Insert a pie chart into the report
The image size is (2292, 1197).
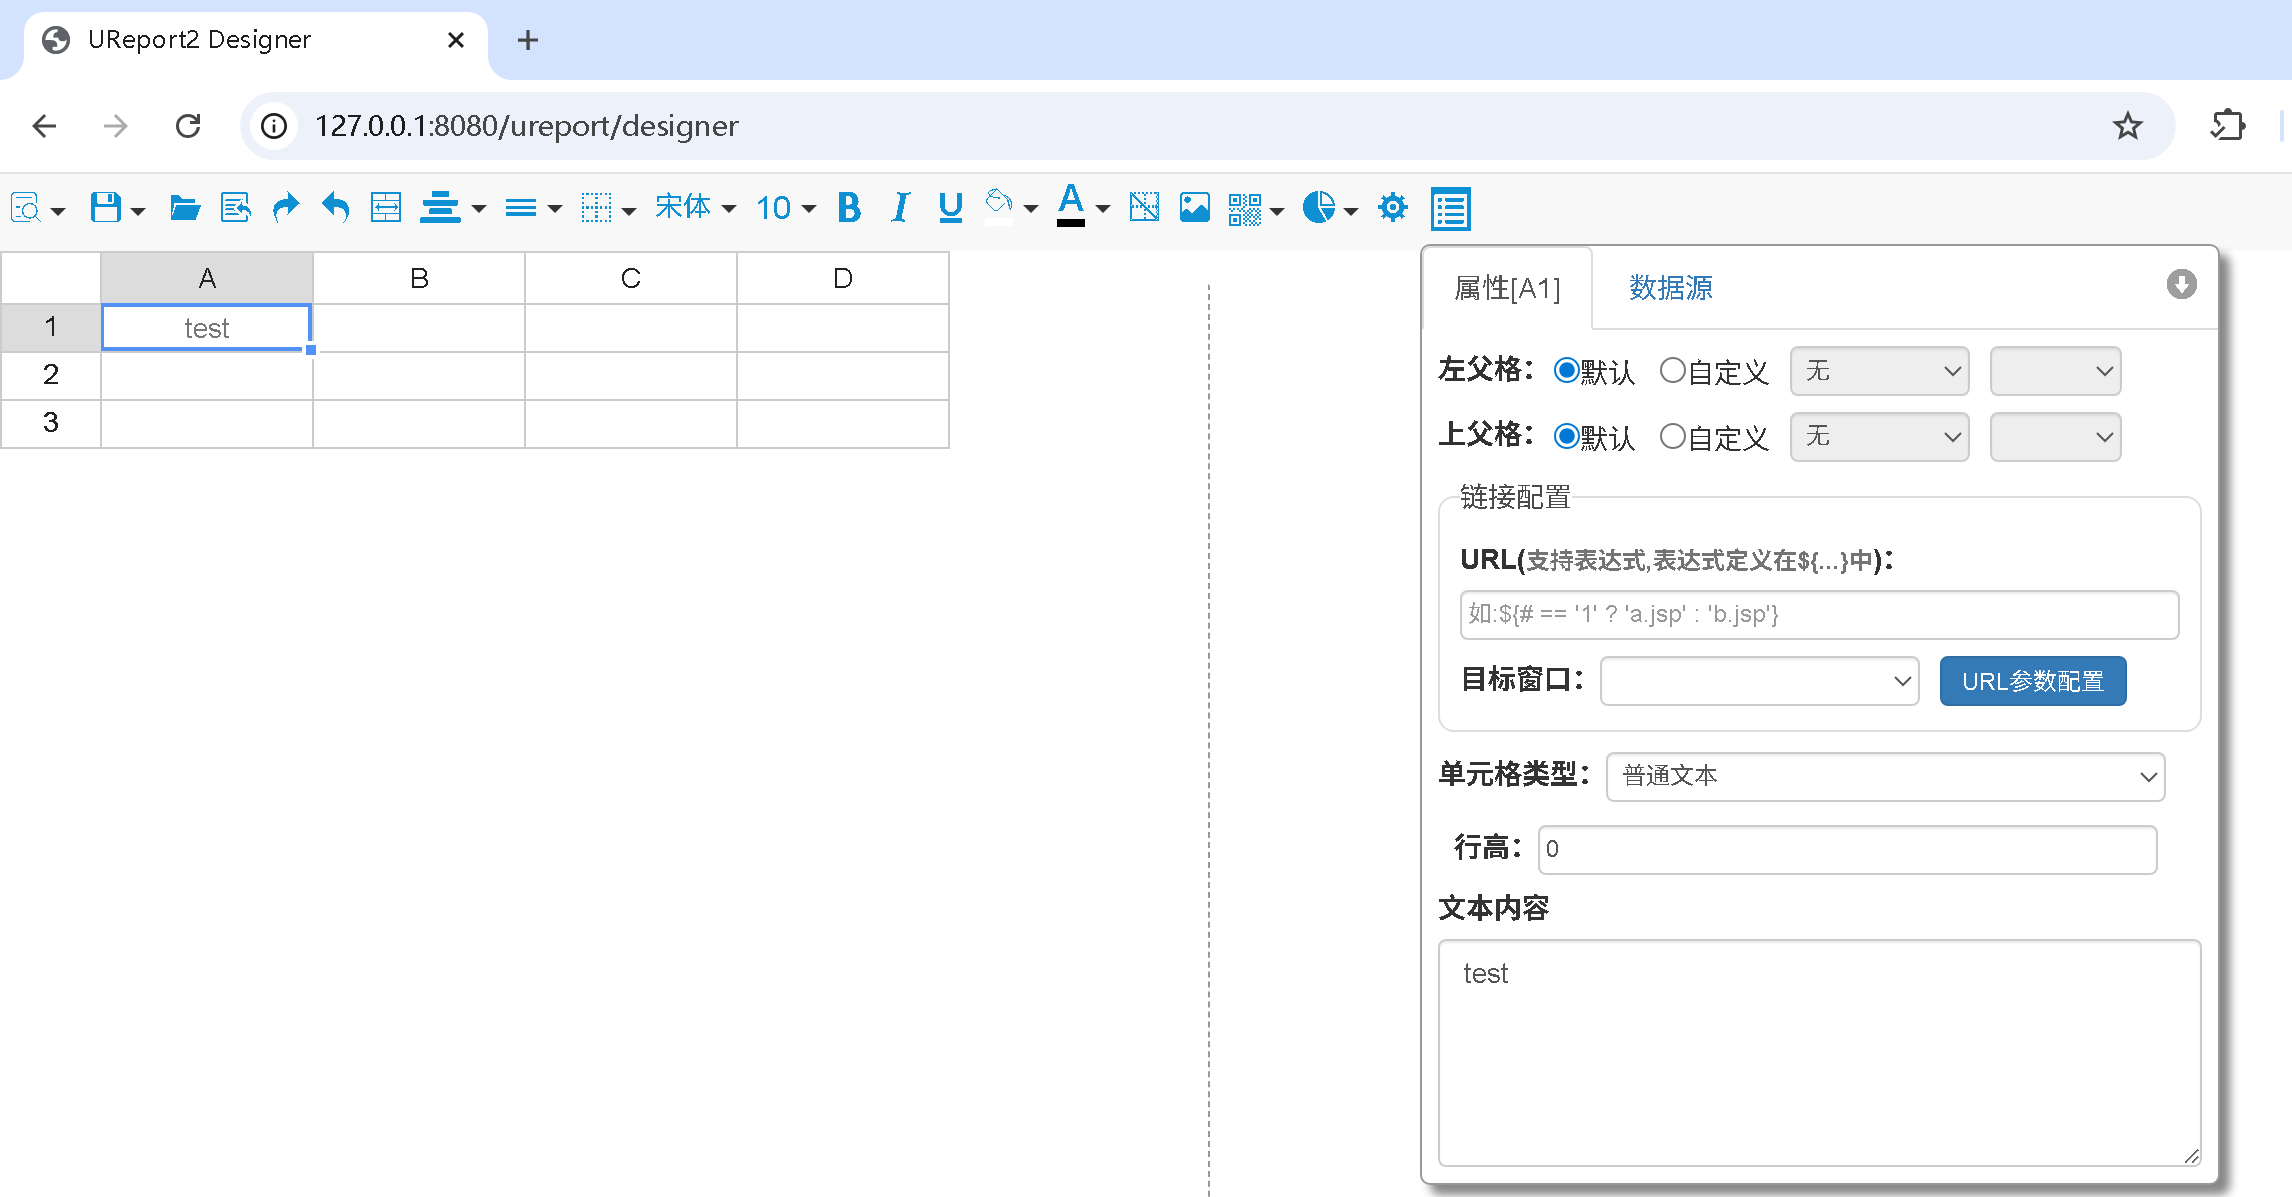pyautogui.click(x=1319, y=207)
